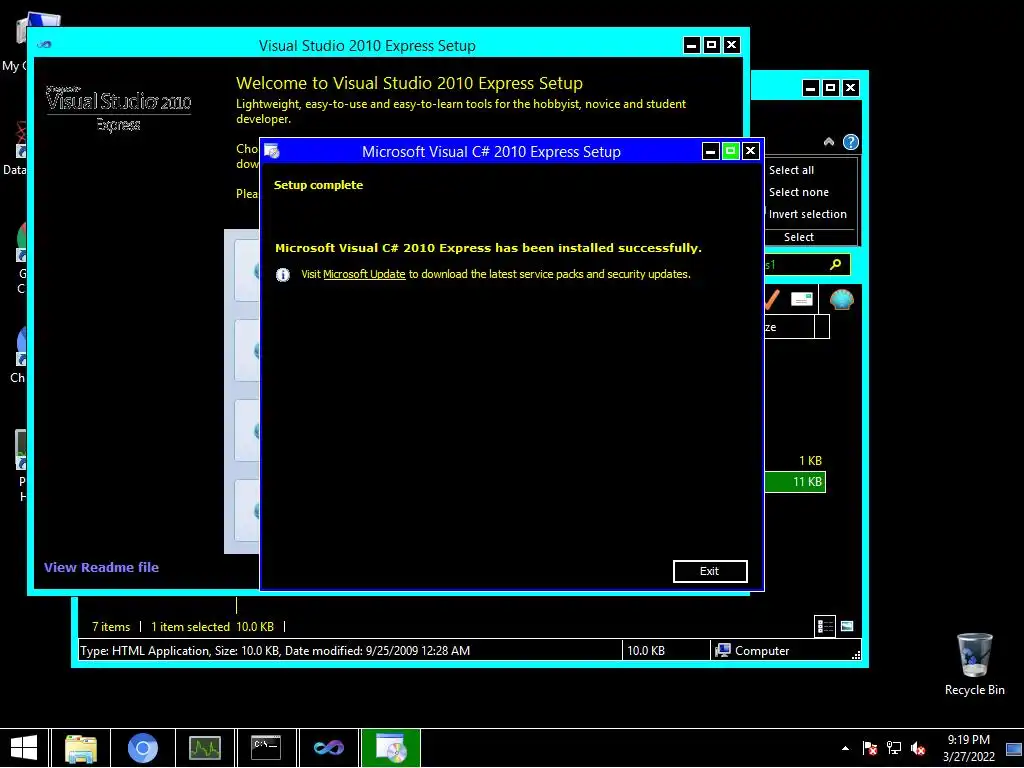The image size is (1024, 768).
Task: Open the View Readme file link
Action: (x=101, y=568)
